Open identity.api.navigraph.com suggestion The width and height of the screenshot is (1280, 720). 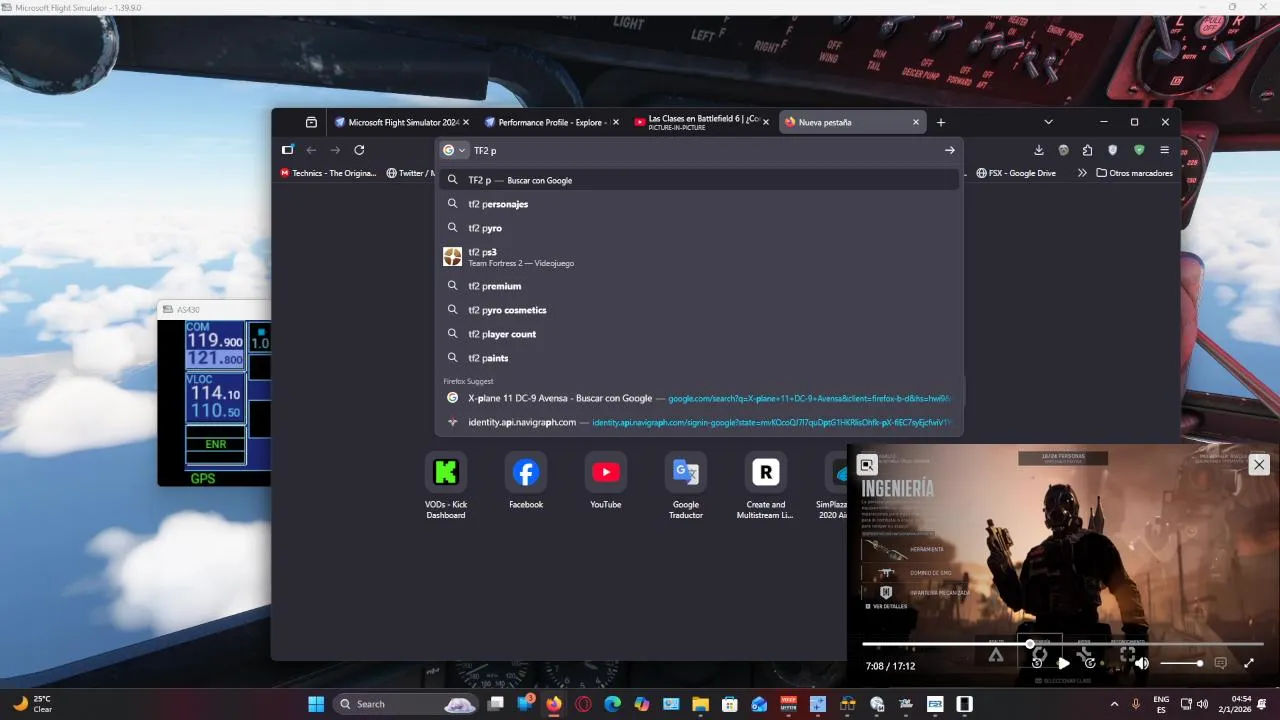(700, 422)
